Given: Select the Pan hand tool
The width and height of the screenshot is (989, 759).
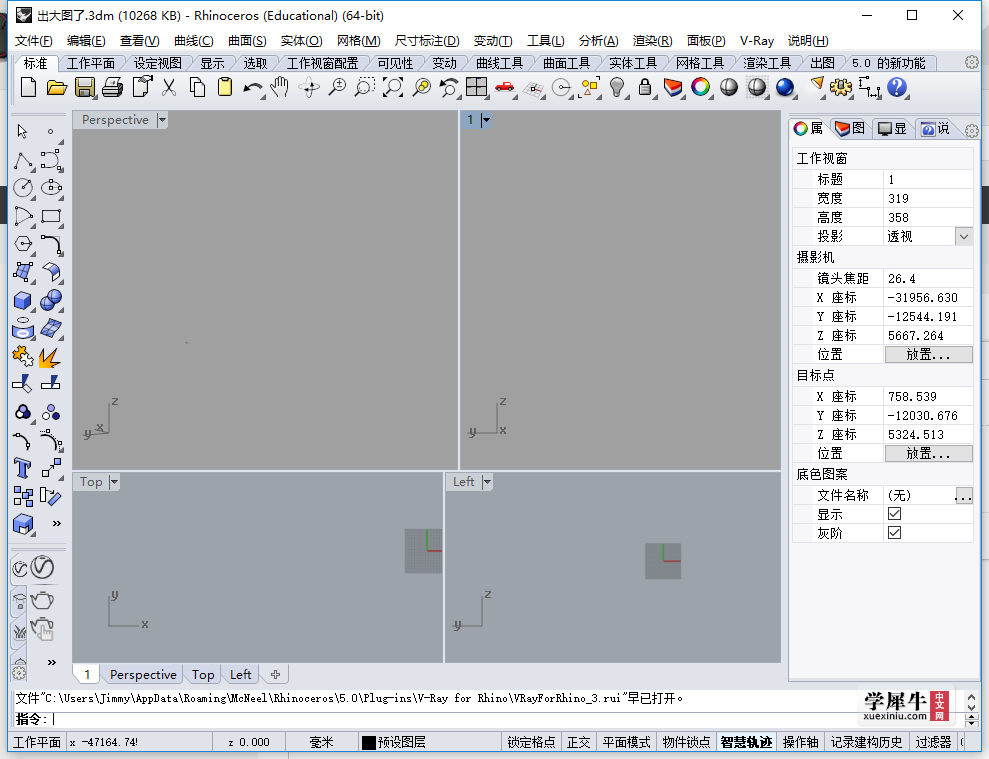Looking at the screenshot, I should 279,87.
